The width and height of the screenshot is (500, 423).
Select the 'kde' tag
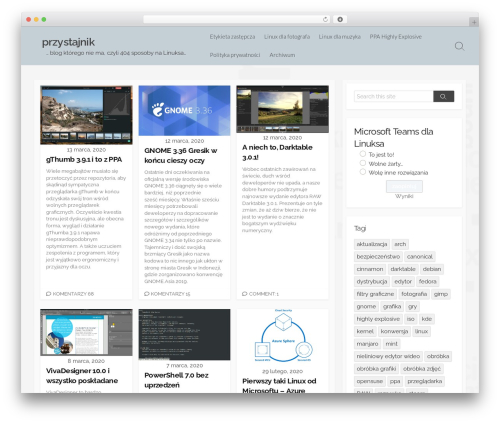427,319
